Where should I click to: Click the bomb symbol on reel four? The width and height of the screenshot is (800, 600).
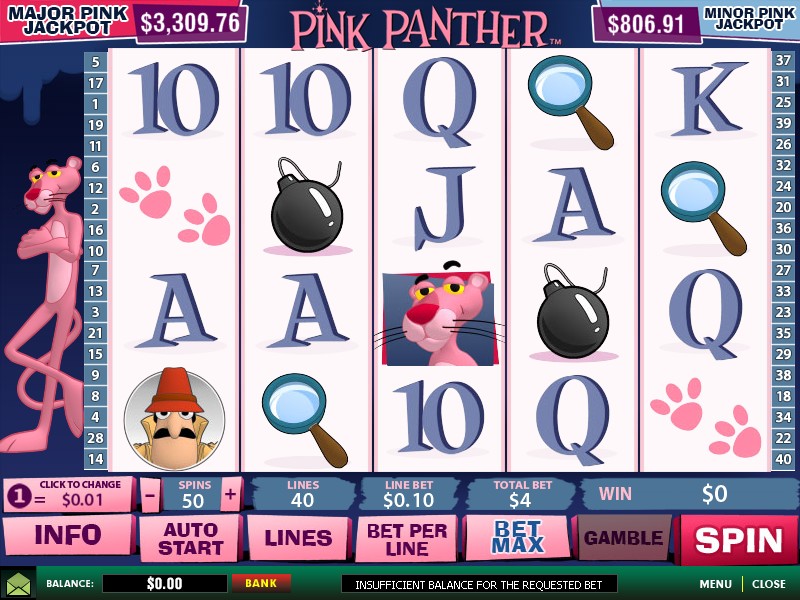pyautogui.click(x=573, y=311)
